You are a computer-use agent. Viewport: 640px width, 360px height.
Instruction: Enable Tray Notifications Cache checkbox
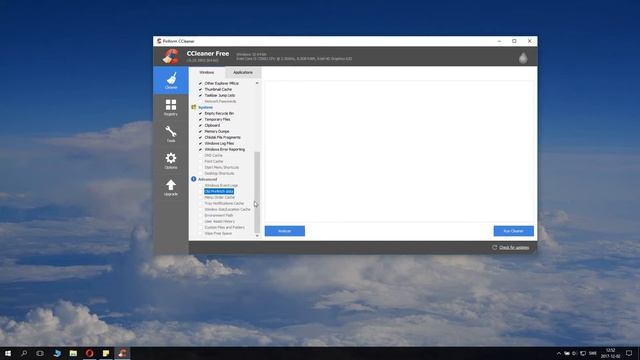point(200,203)
